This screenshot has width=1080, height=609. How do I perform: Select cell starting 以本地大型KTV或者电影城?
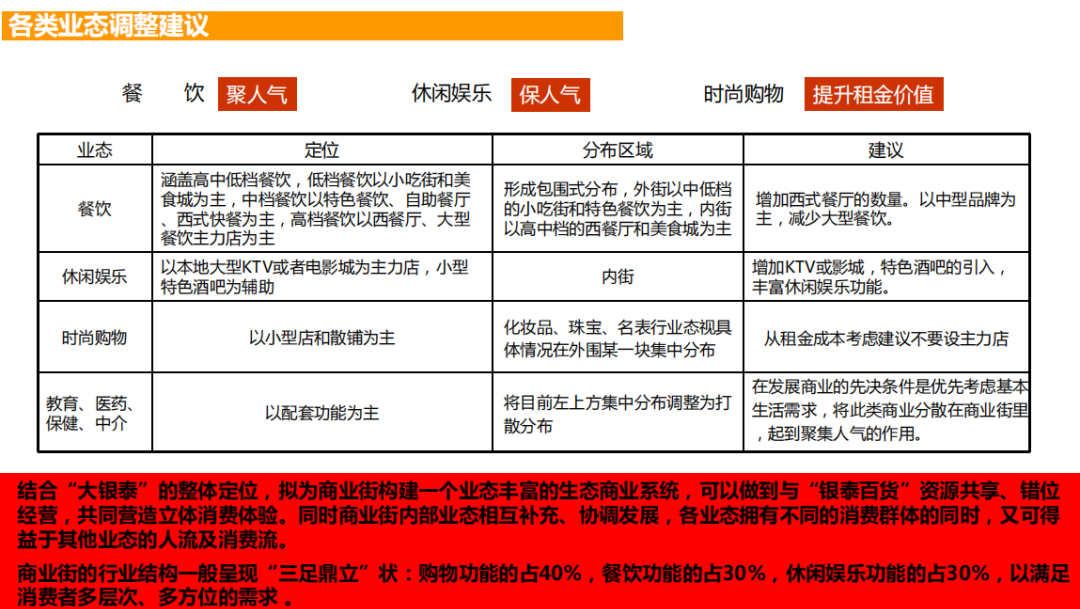[x=322, y=276]
